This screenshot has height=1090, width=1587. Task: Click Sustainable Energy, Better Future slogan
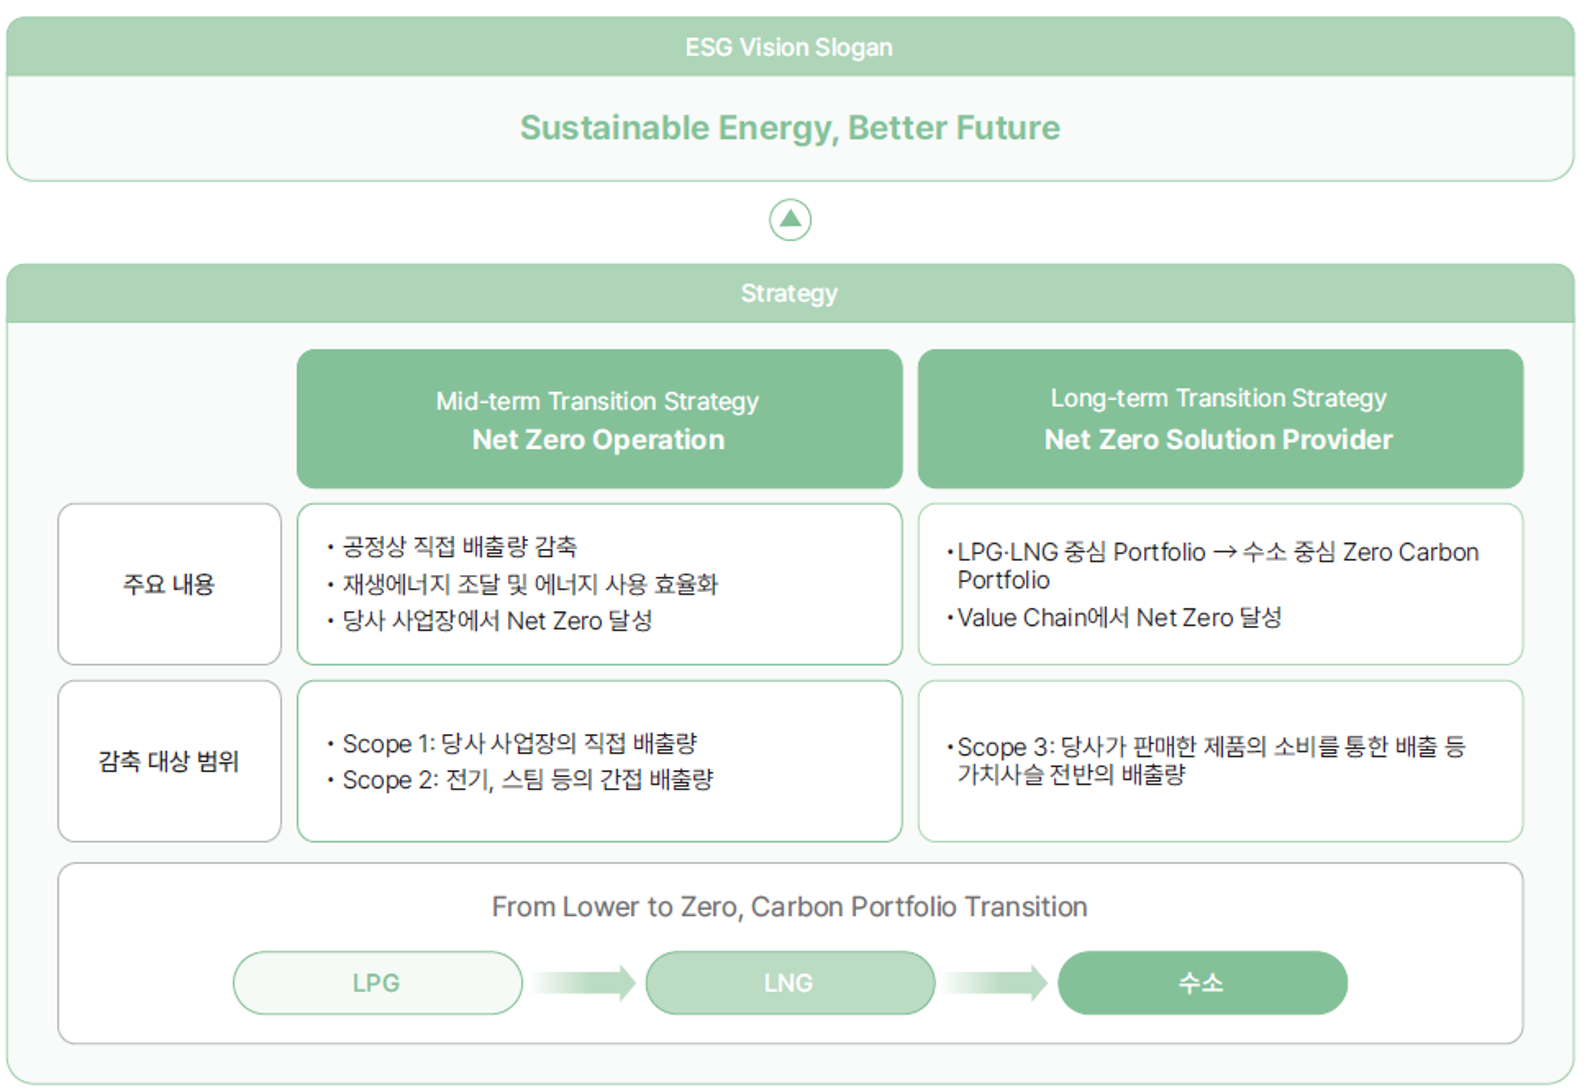coord(790,128)
